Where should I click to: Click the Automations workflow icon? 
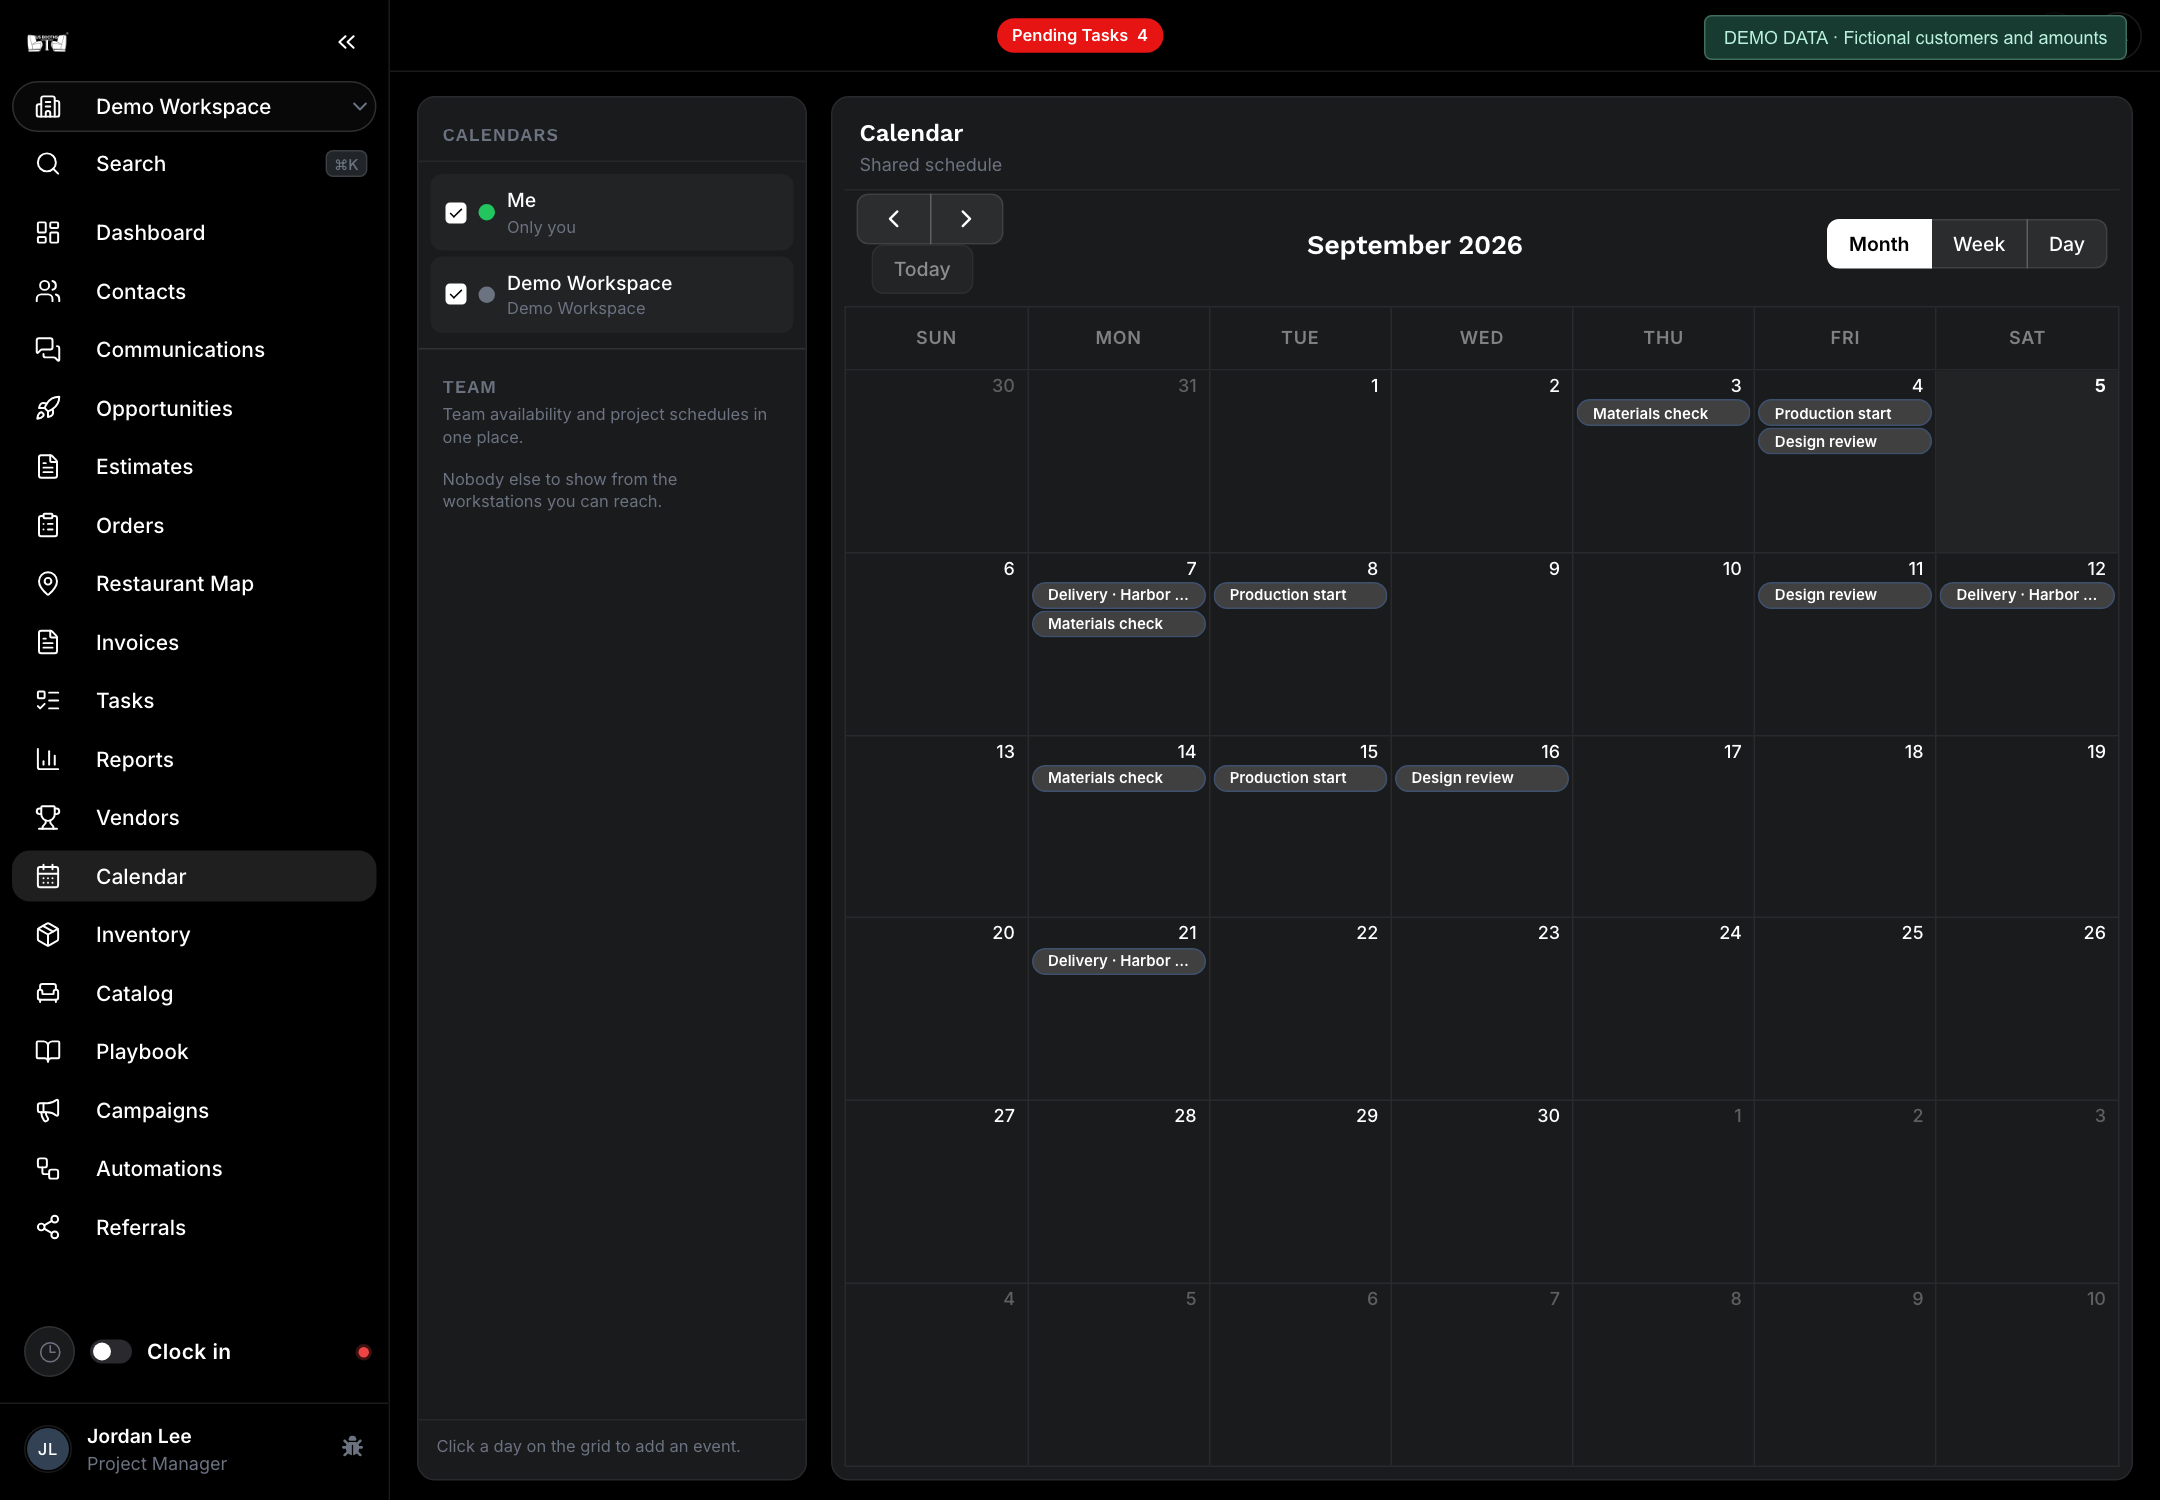[x=48, y=1169]
